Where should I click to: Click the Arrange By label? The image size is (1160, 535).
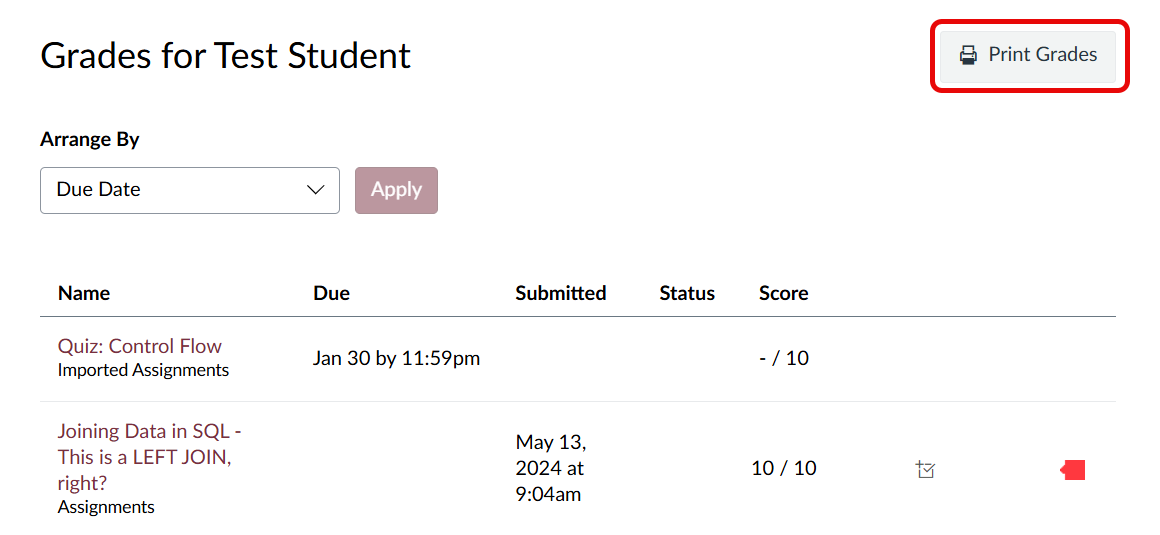[89, 139]
